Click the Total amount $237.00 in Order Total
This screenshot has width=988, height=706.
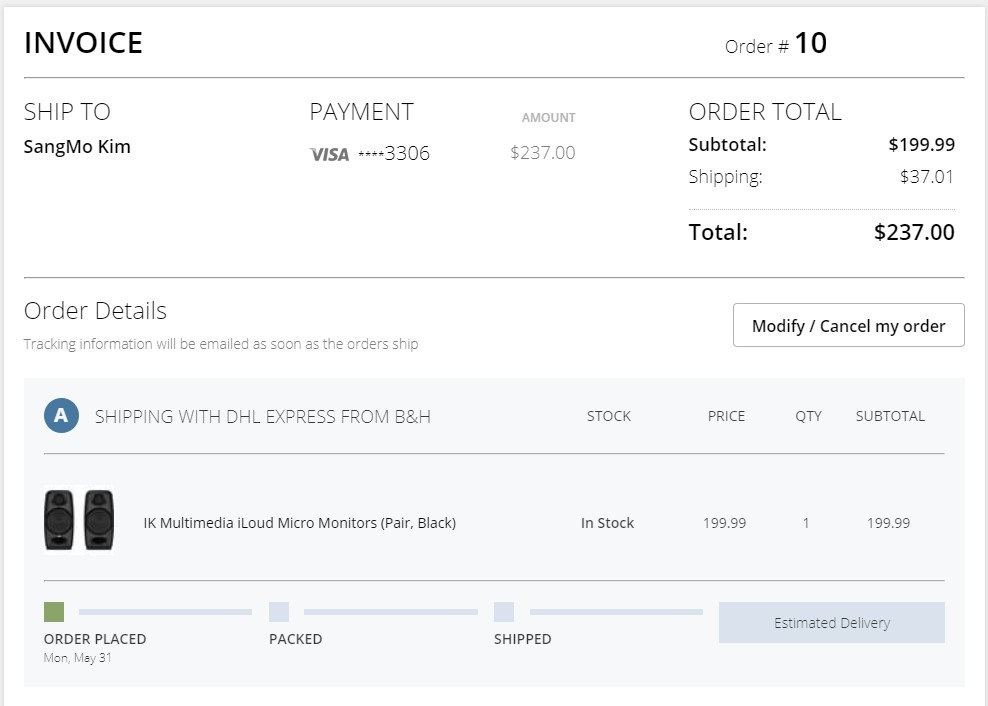pos(913,233)
